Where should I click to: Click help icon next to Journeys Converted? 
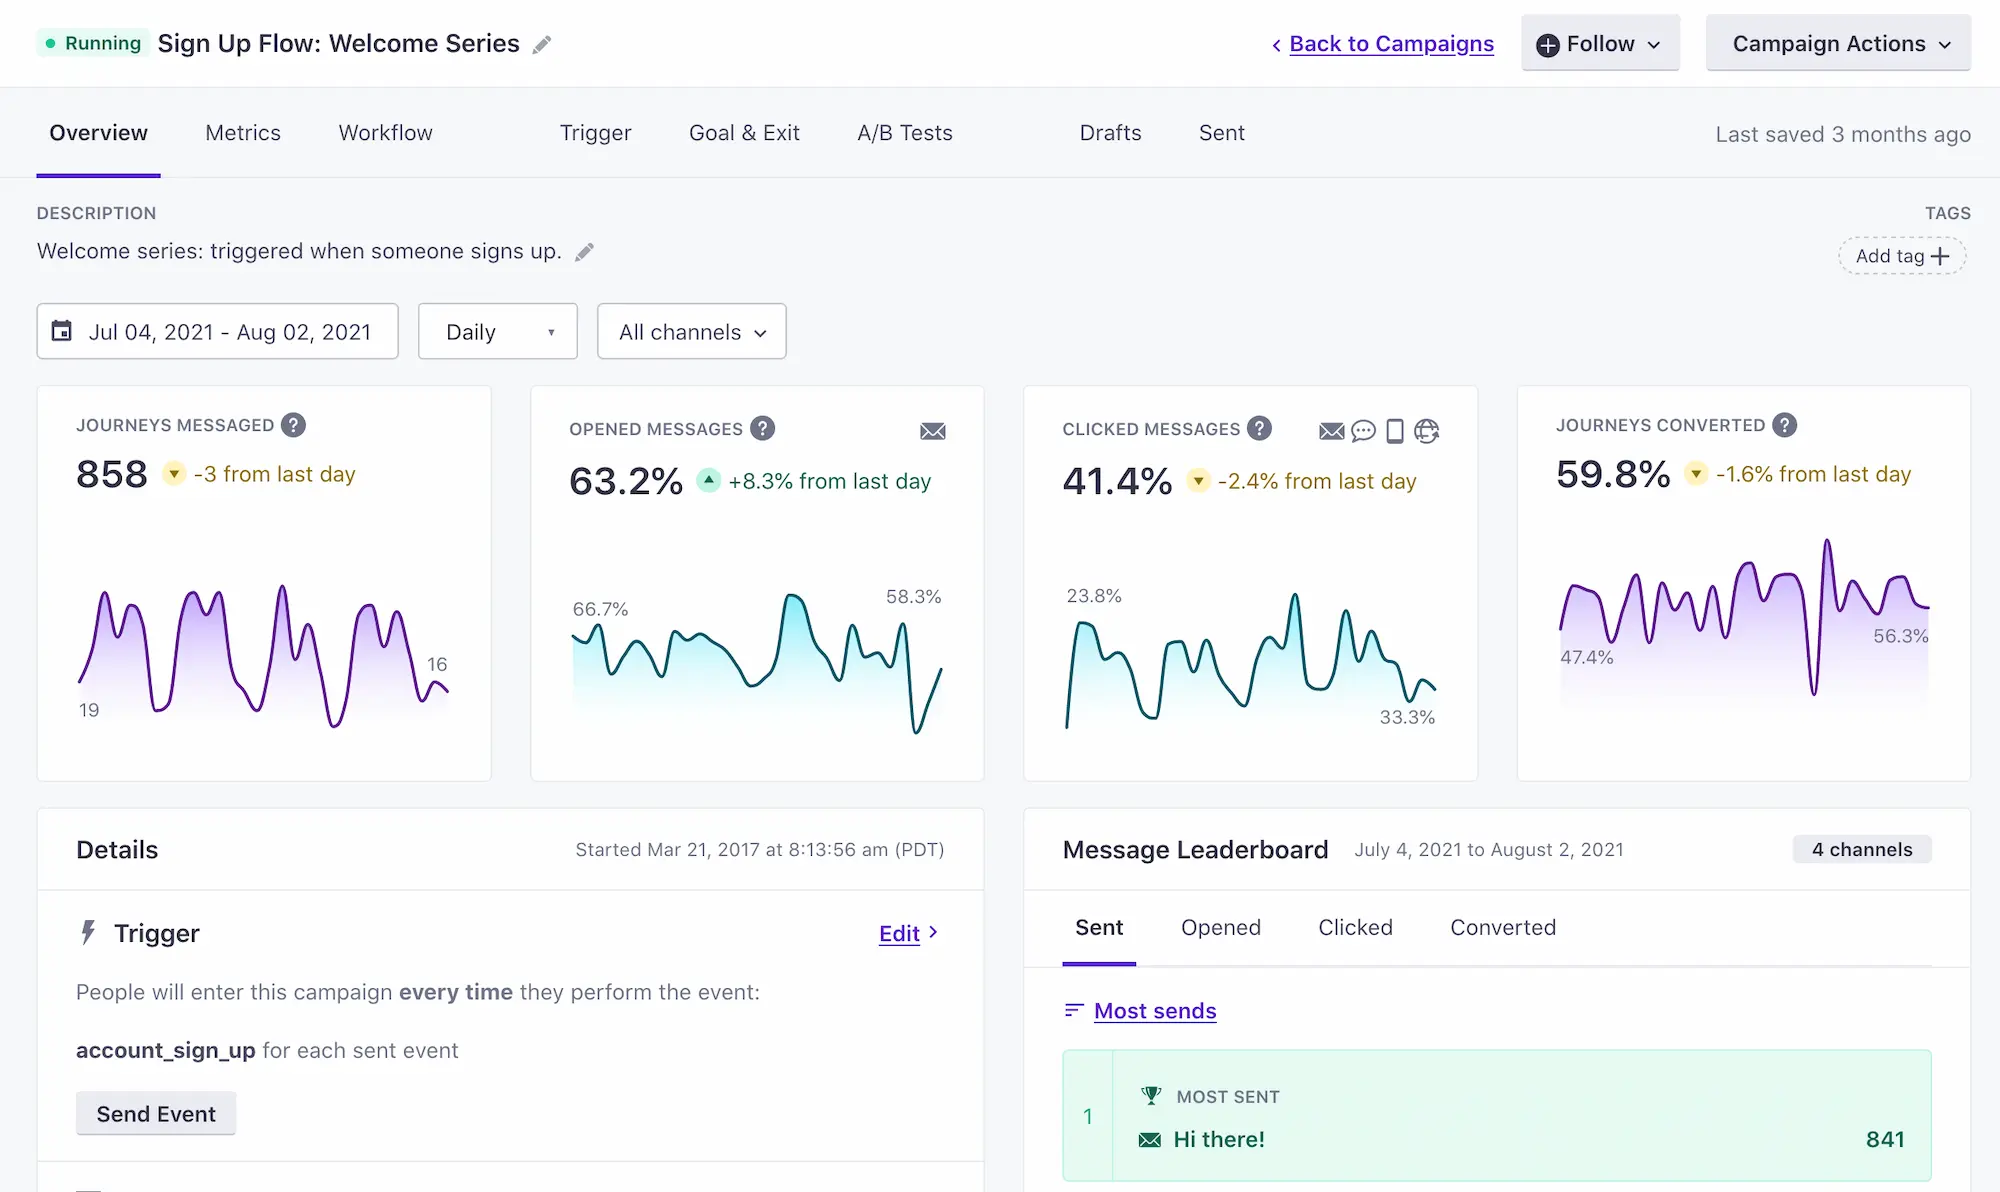[x=1785, y=425]
